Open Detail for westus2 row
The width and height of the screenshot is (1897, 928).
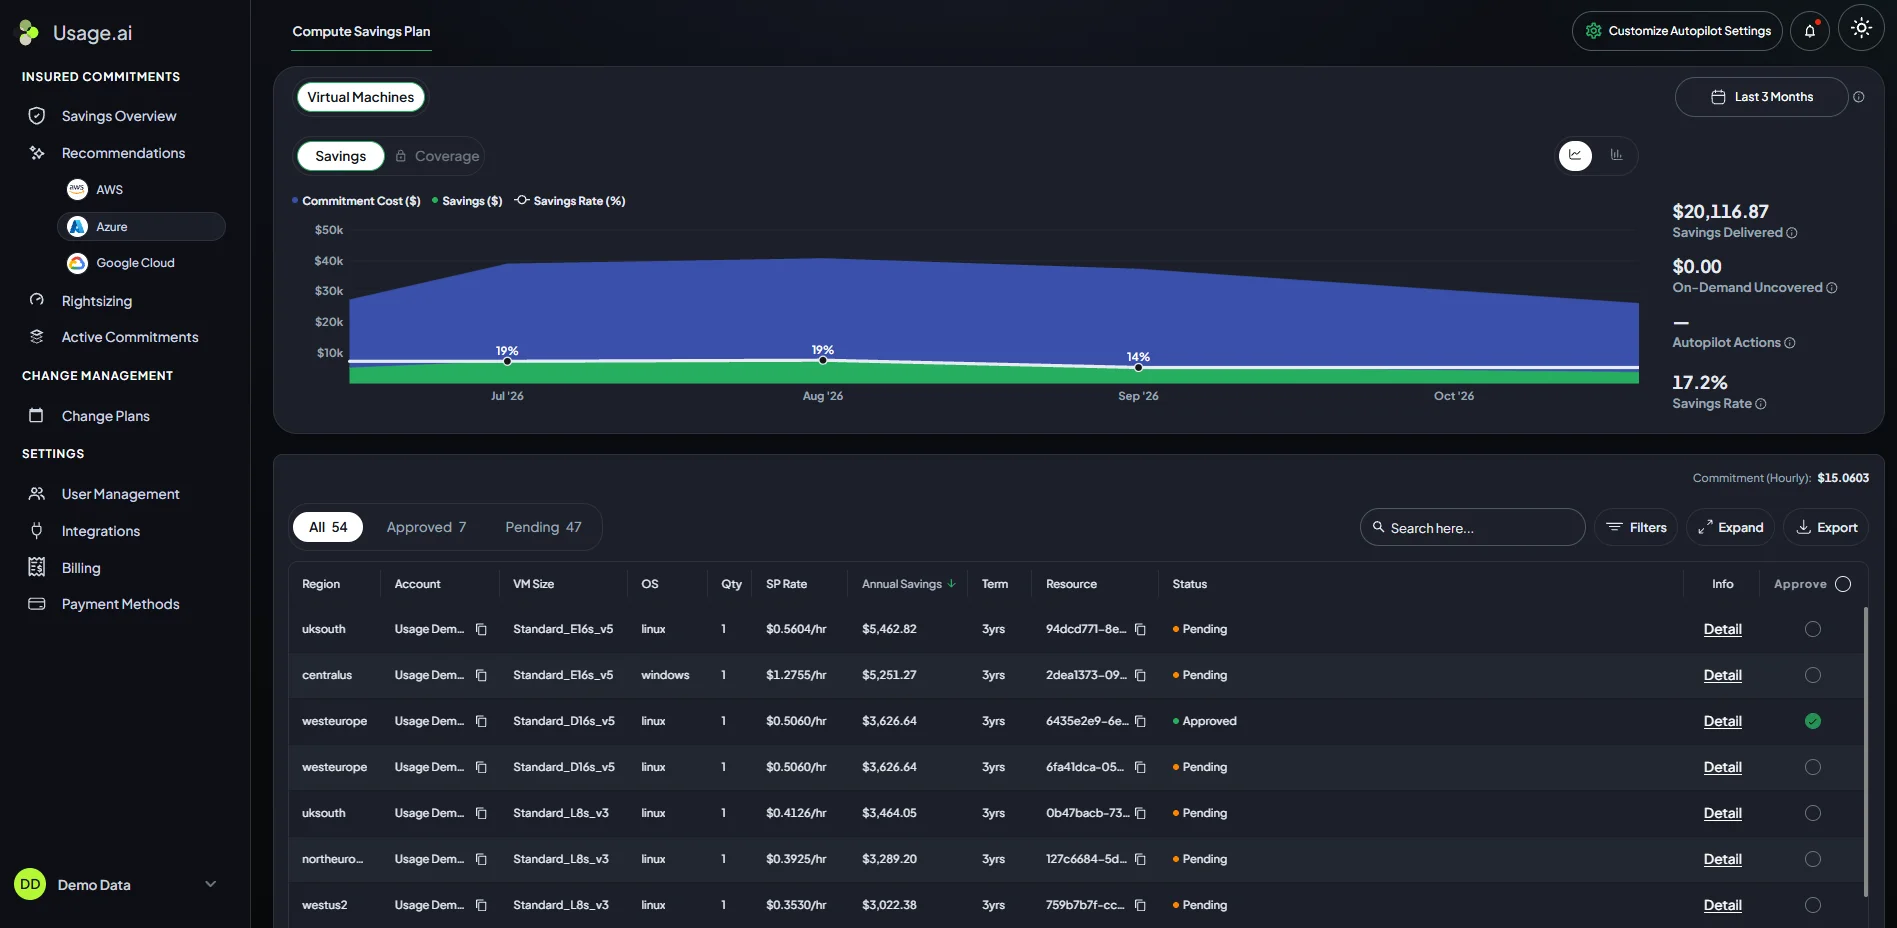pos(1722,905)
